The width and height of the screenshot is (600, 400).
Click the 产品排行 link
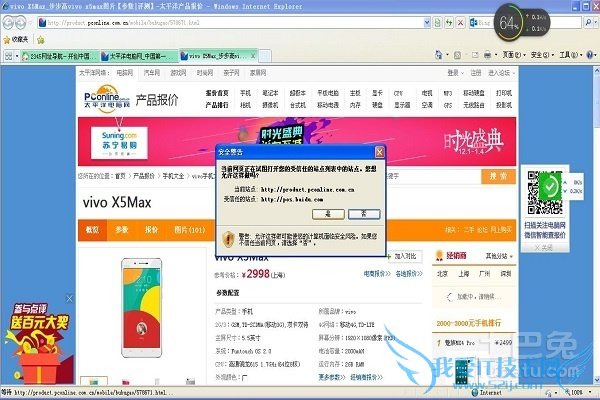pyautogui.click(x=217, y=105)
